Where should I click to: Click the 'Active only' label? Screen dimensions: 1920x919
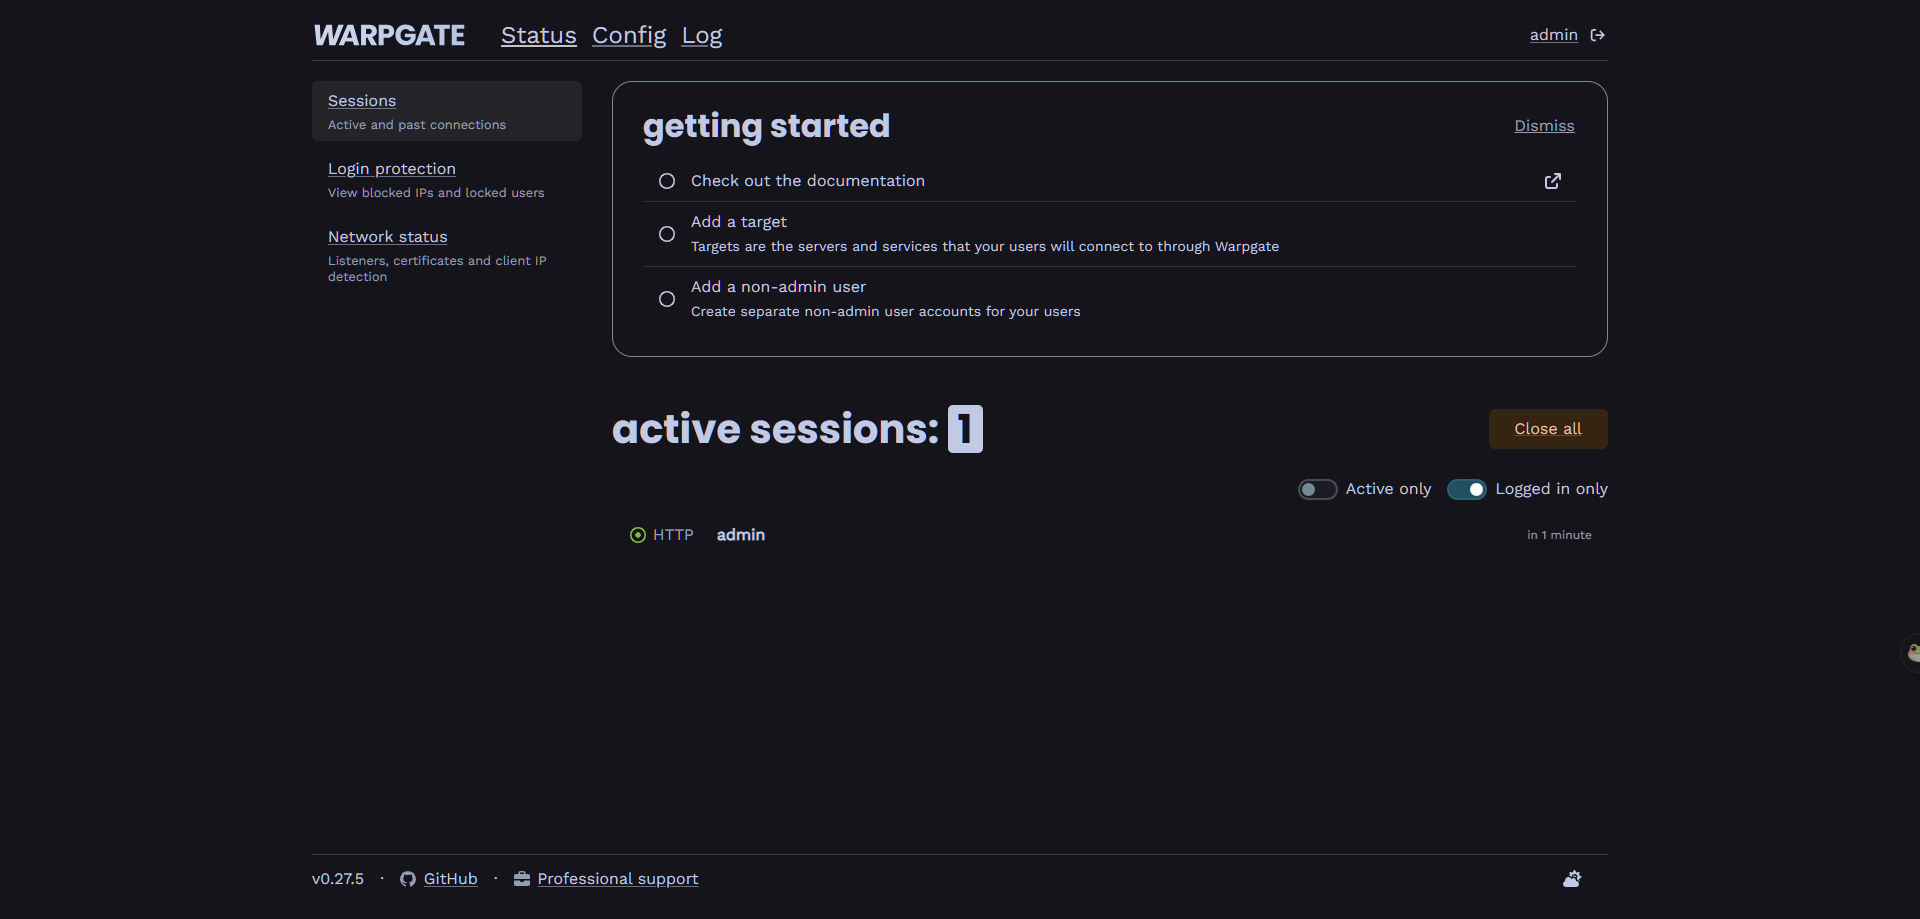pyautogui.click(x=1388, y=489)
